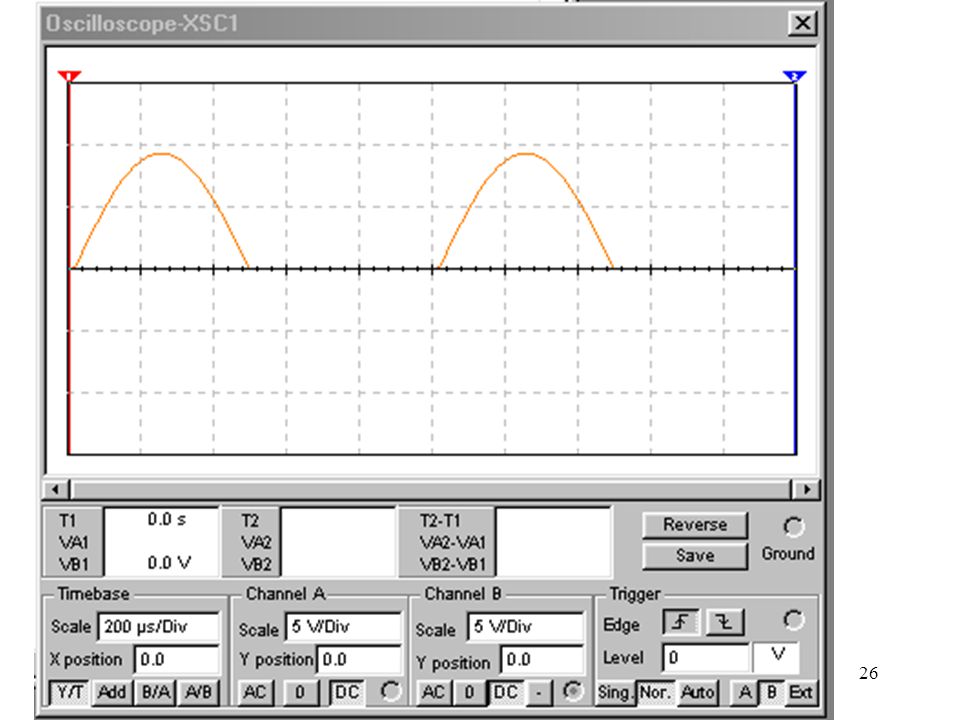This screenshot has width=960, height=720.
Task: Close the Oscilloscope-XSC1 window
Action: (x=802, y=23)
